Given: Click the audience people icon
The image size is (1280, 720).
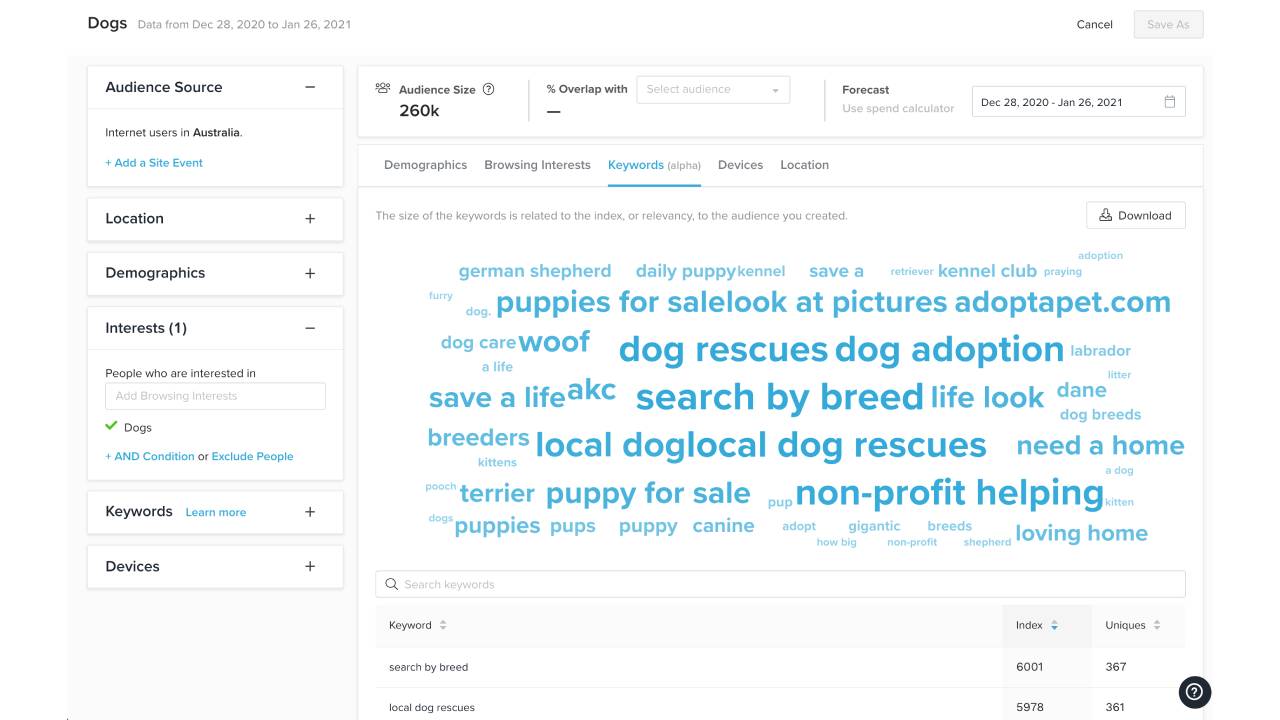Looking at the screenshot, I should click(383, 88).
